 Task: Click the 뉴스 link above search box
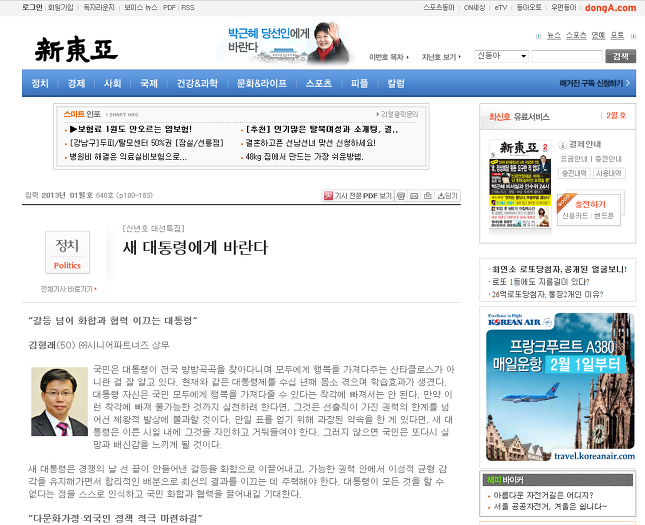(554, 36)
